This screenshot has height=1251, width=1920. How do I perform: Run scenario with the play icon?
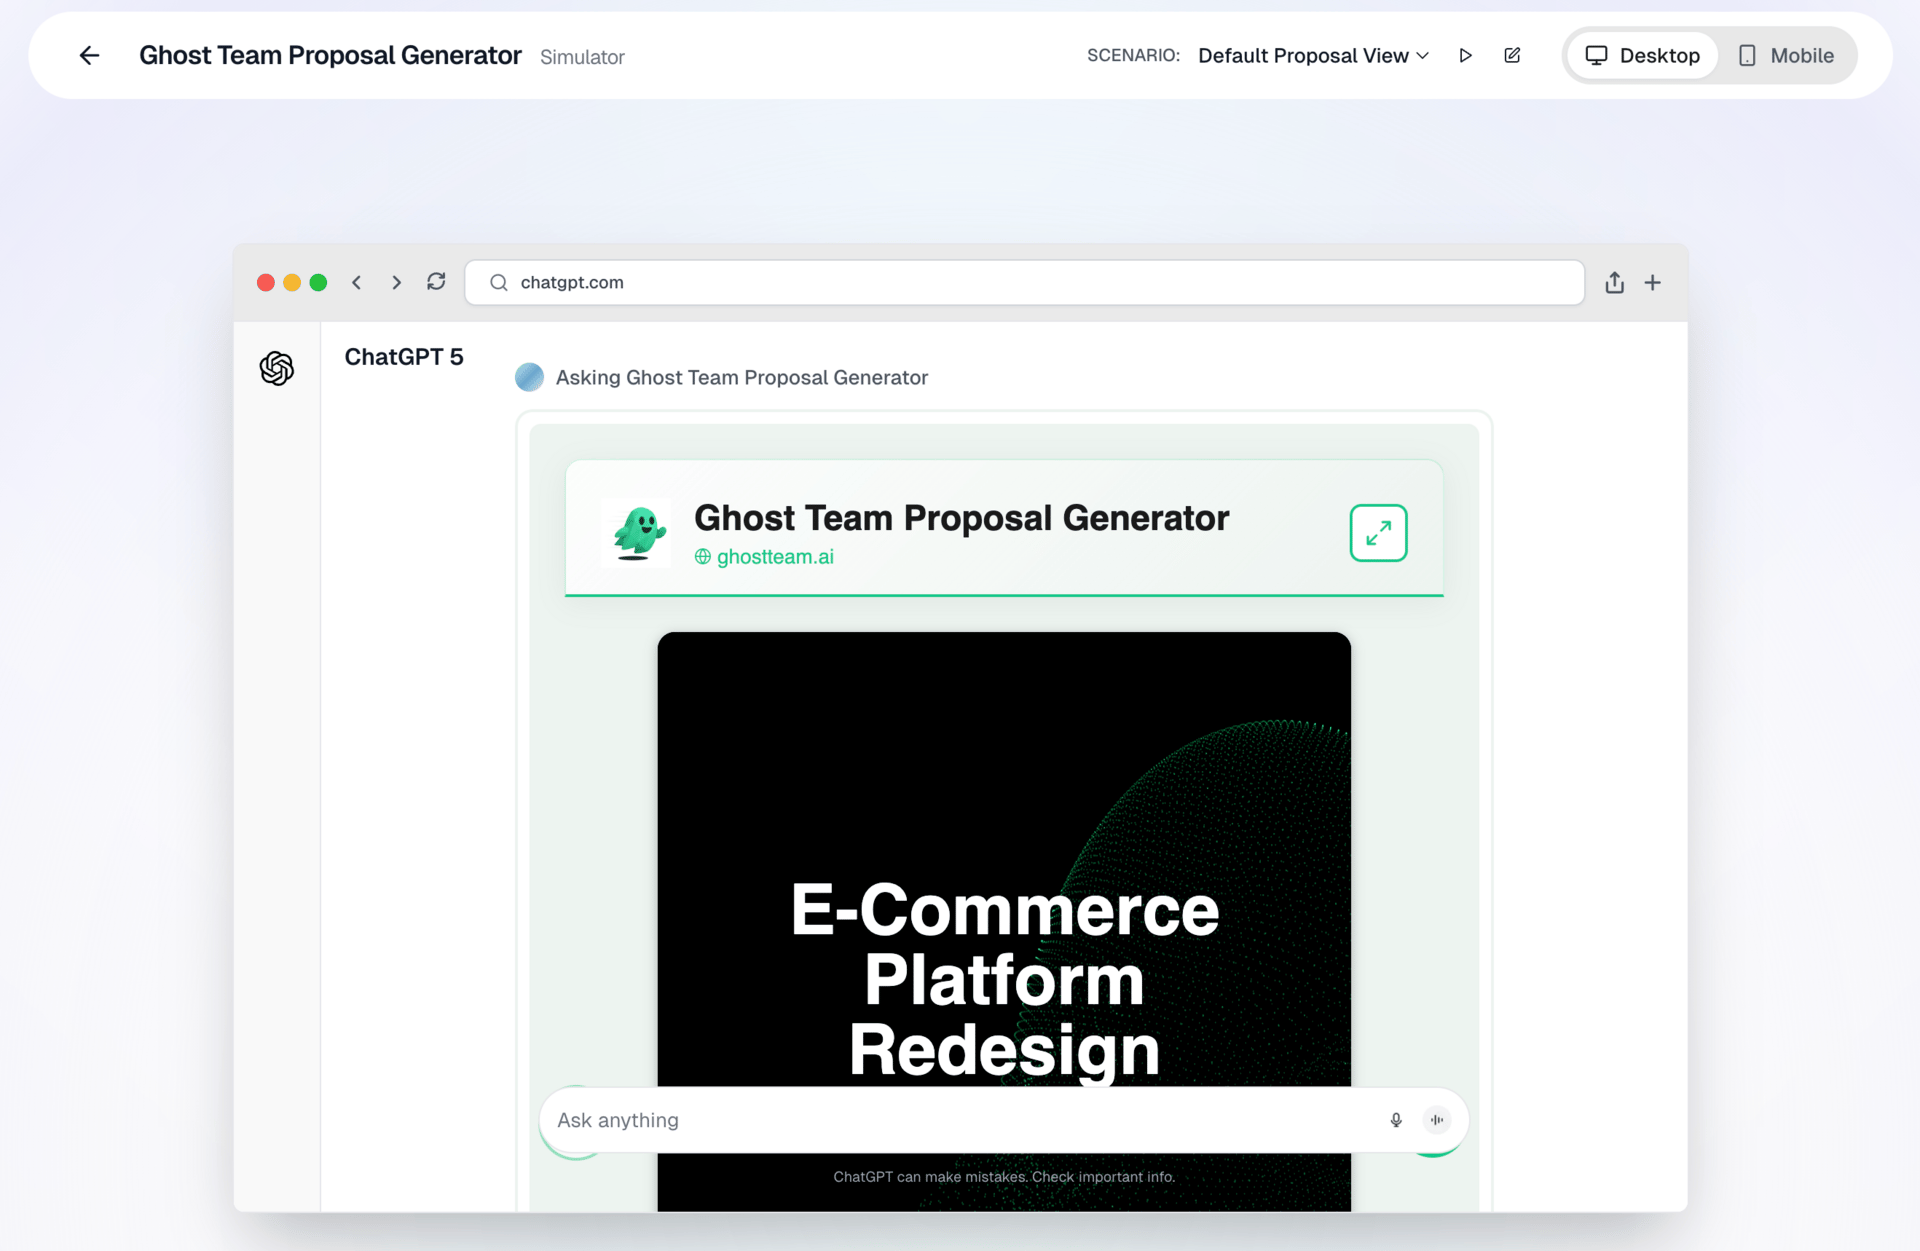point(1465,56)
